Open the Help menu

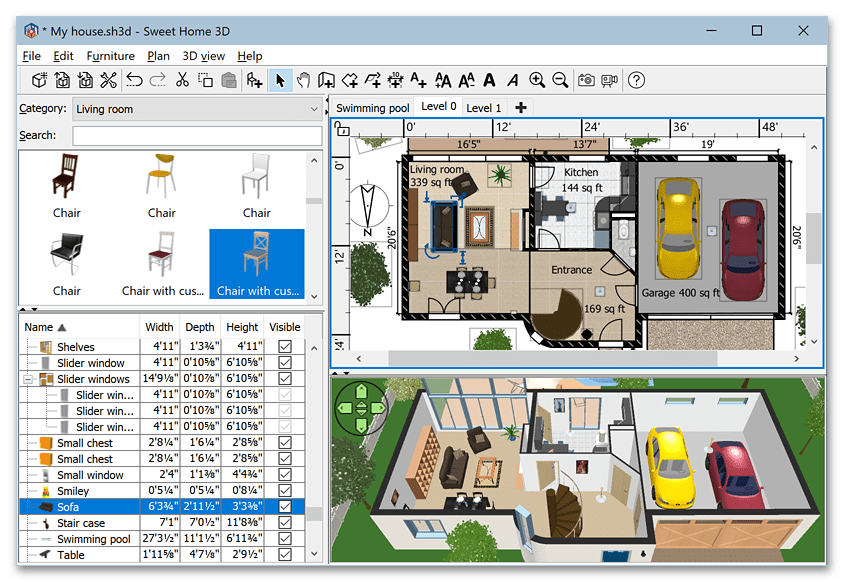click(x=250, y=56)
